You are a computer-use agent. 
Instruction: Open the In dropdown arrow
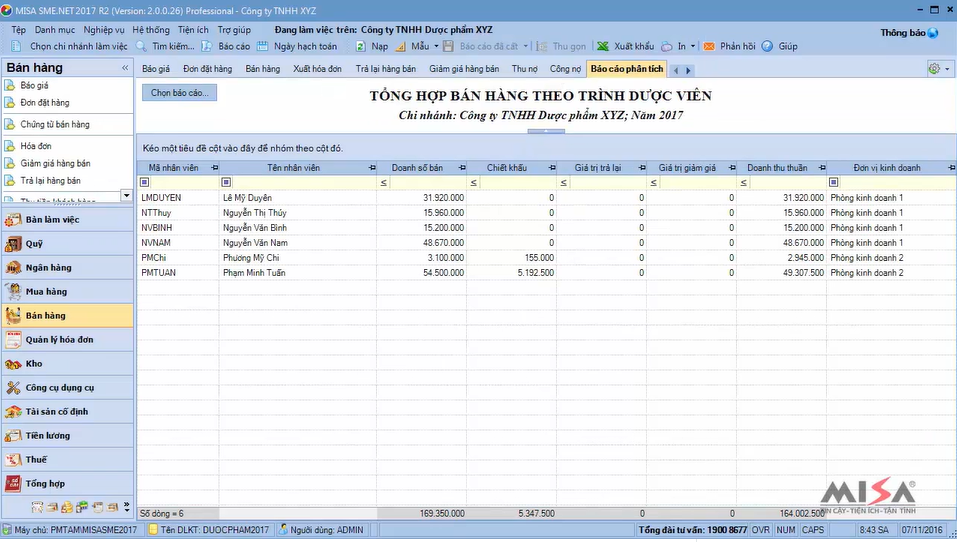[x=693, y=46]
